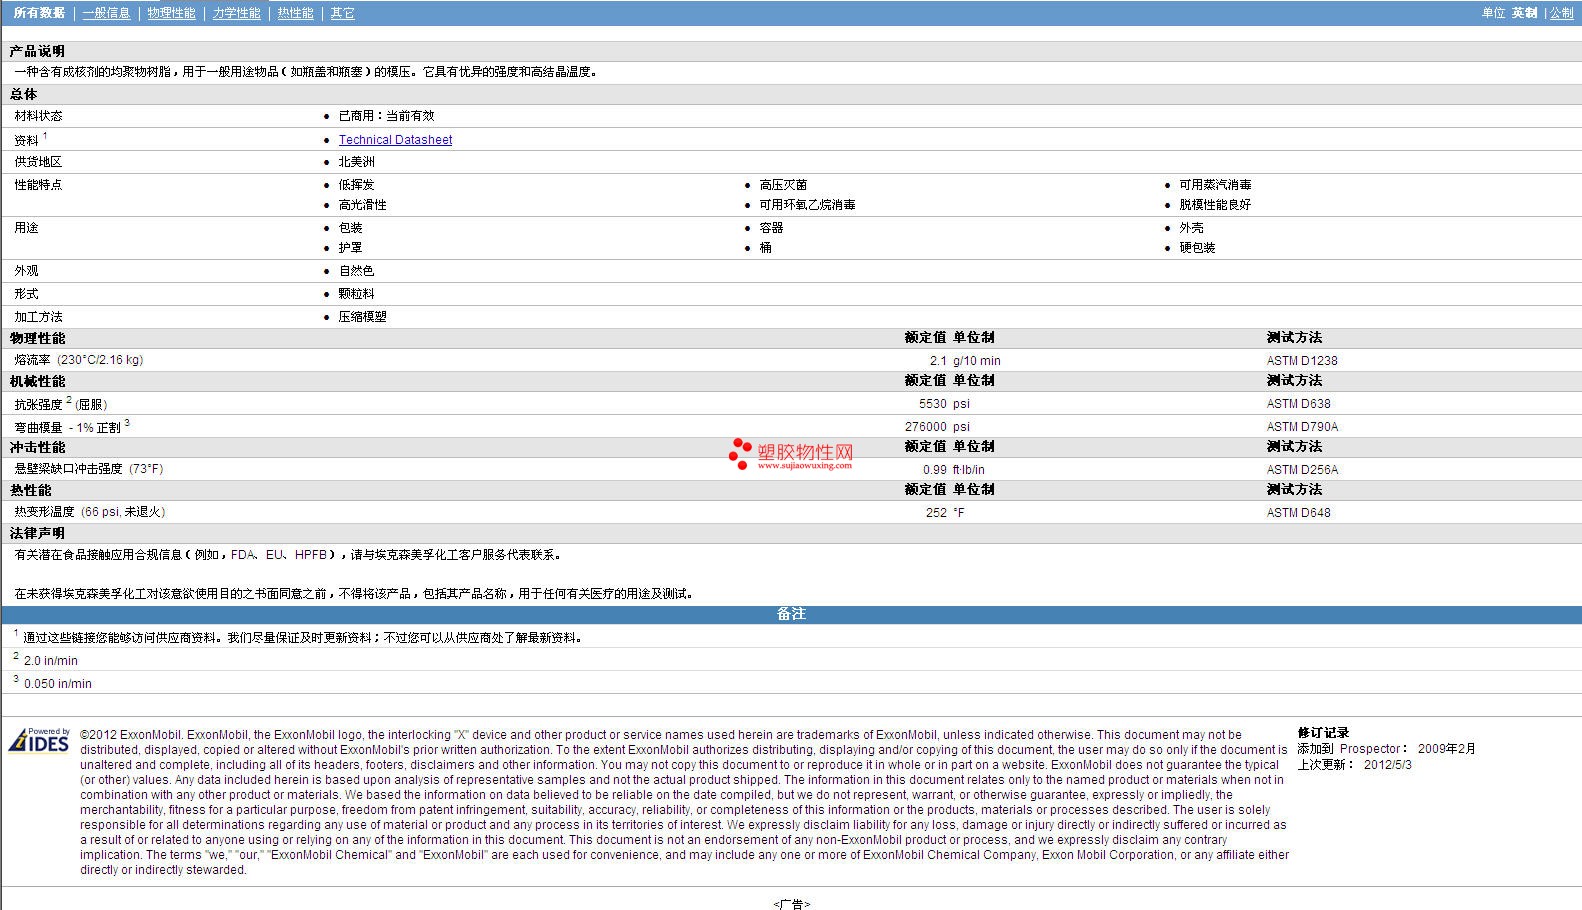
Task: Click the 硬包装 usage item
Action: (x=1197, y=248)
